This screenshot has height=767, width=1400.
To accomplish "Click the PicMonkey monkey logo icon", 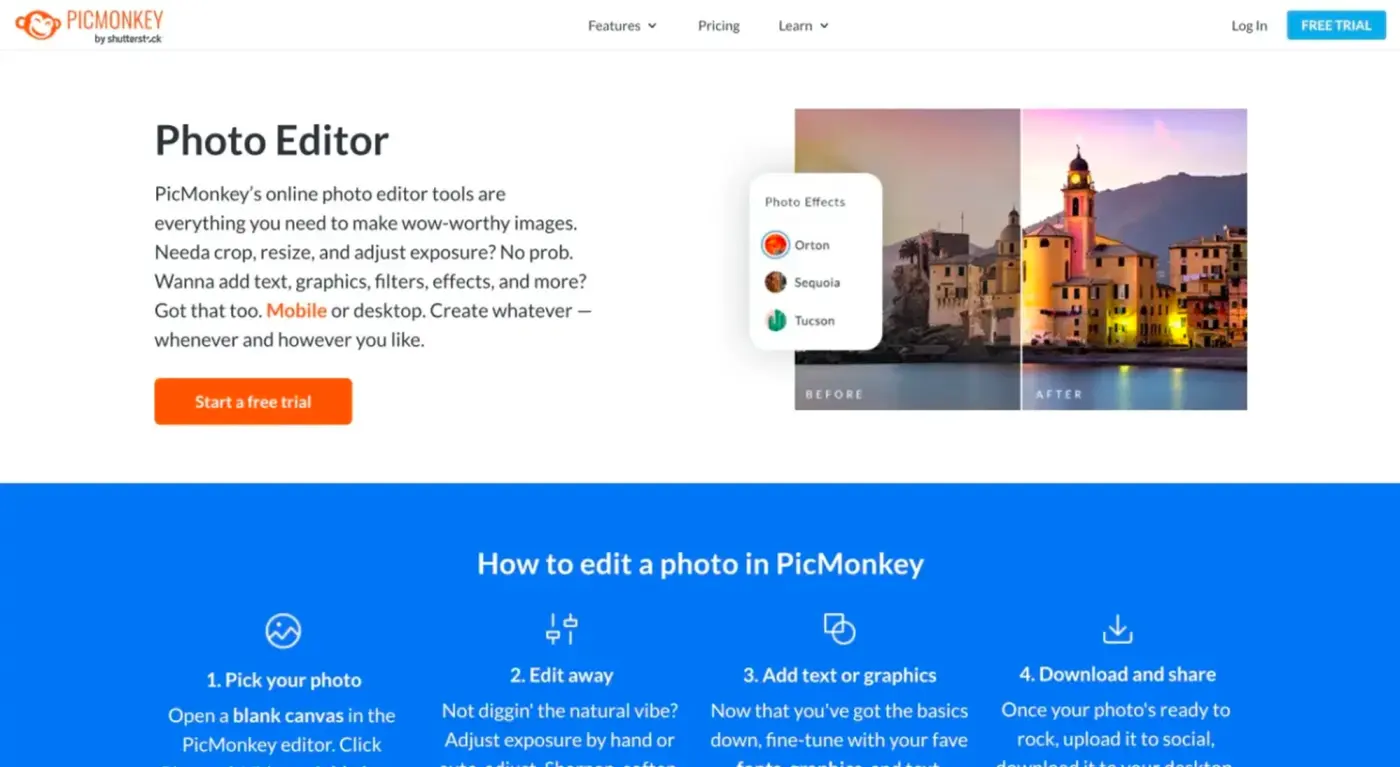I will tap(38, 25).
